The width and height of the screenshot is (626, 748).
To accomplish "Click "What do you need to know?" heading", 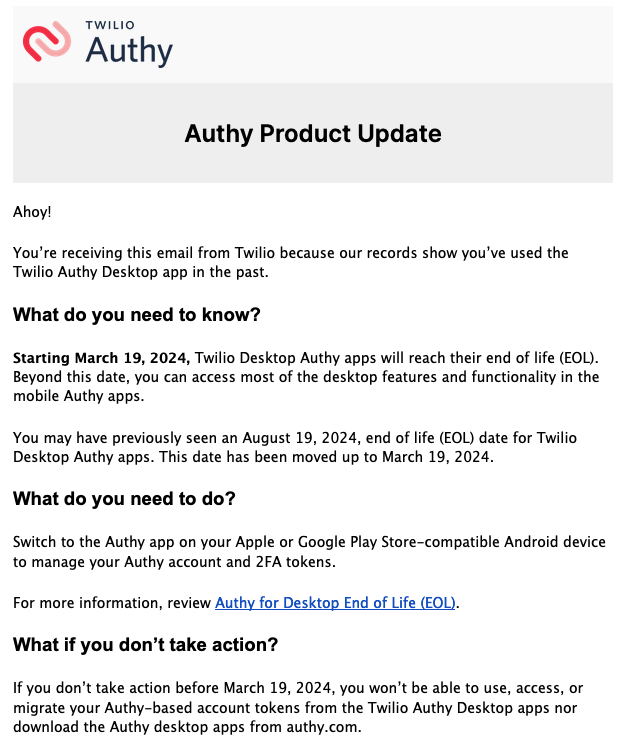I will (x=136, y=315).
